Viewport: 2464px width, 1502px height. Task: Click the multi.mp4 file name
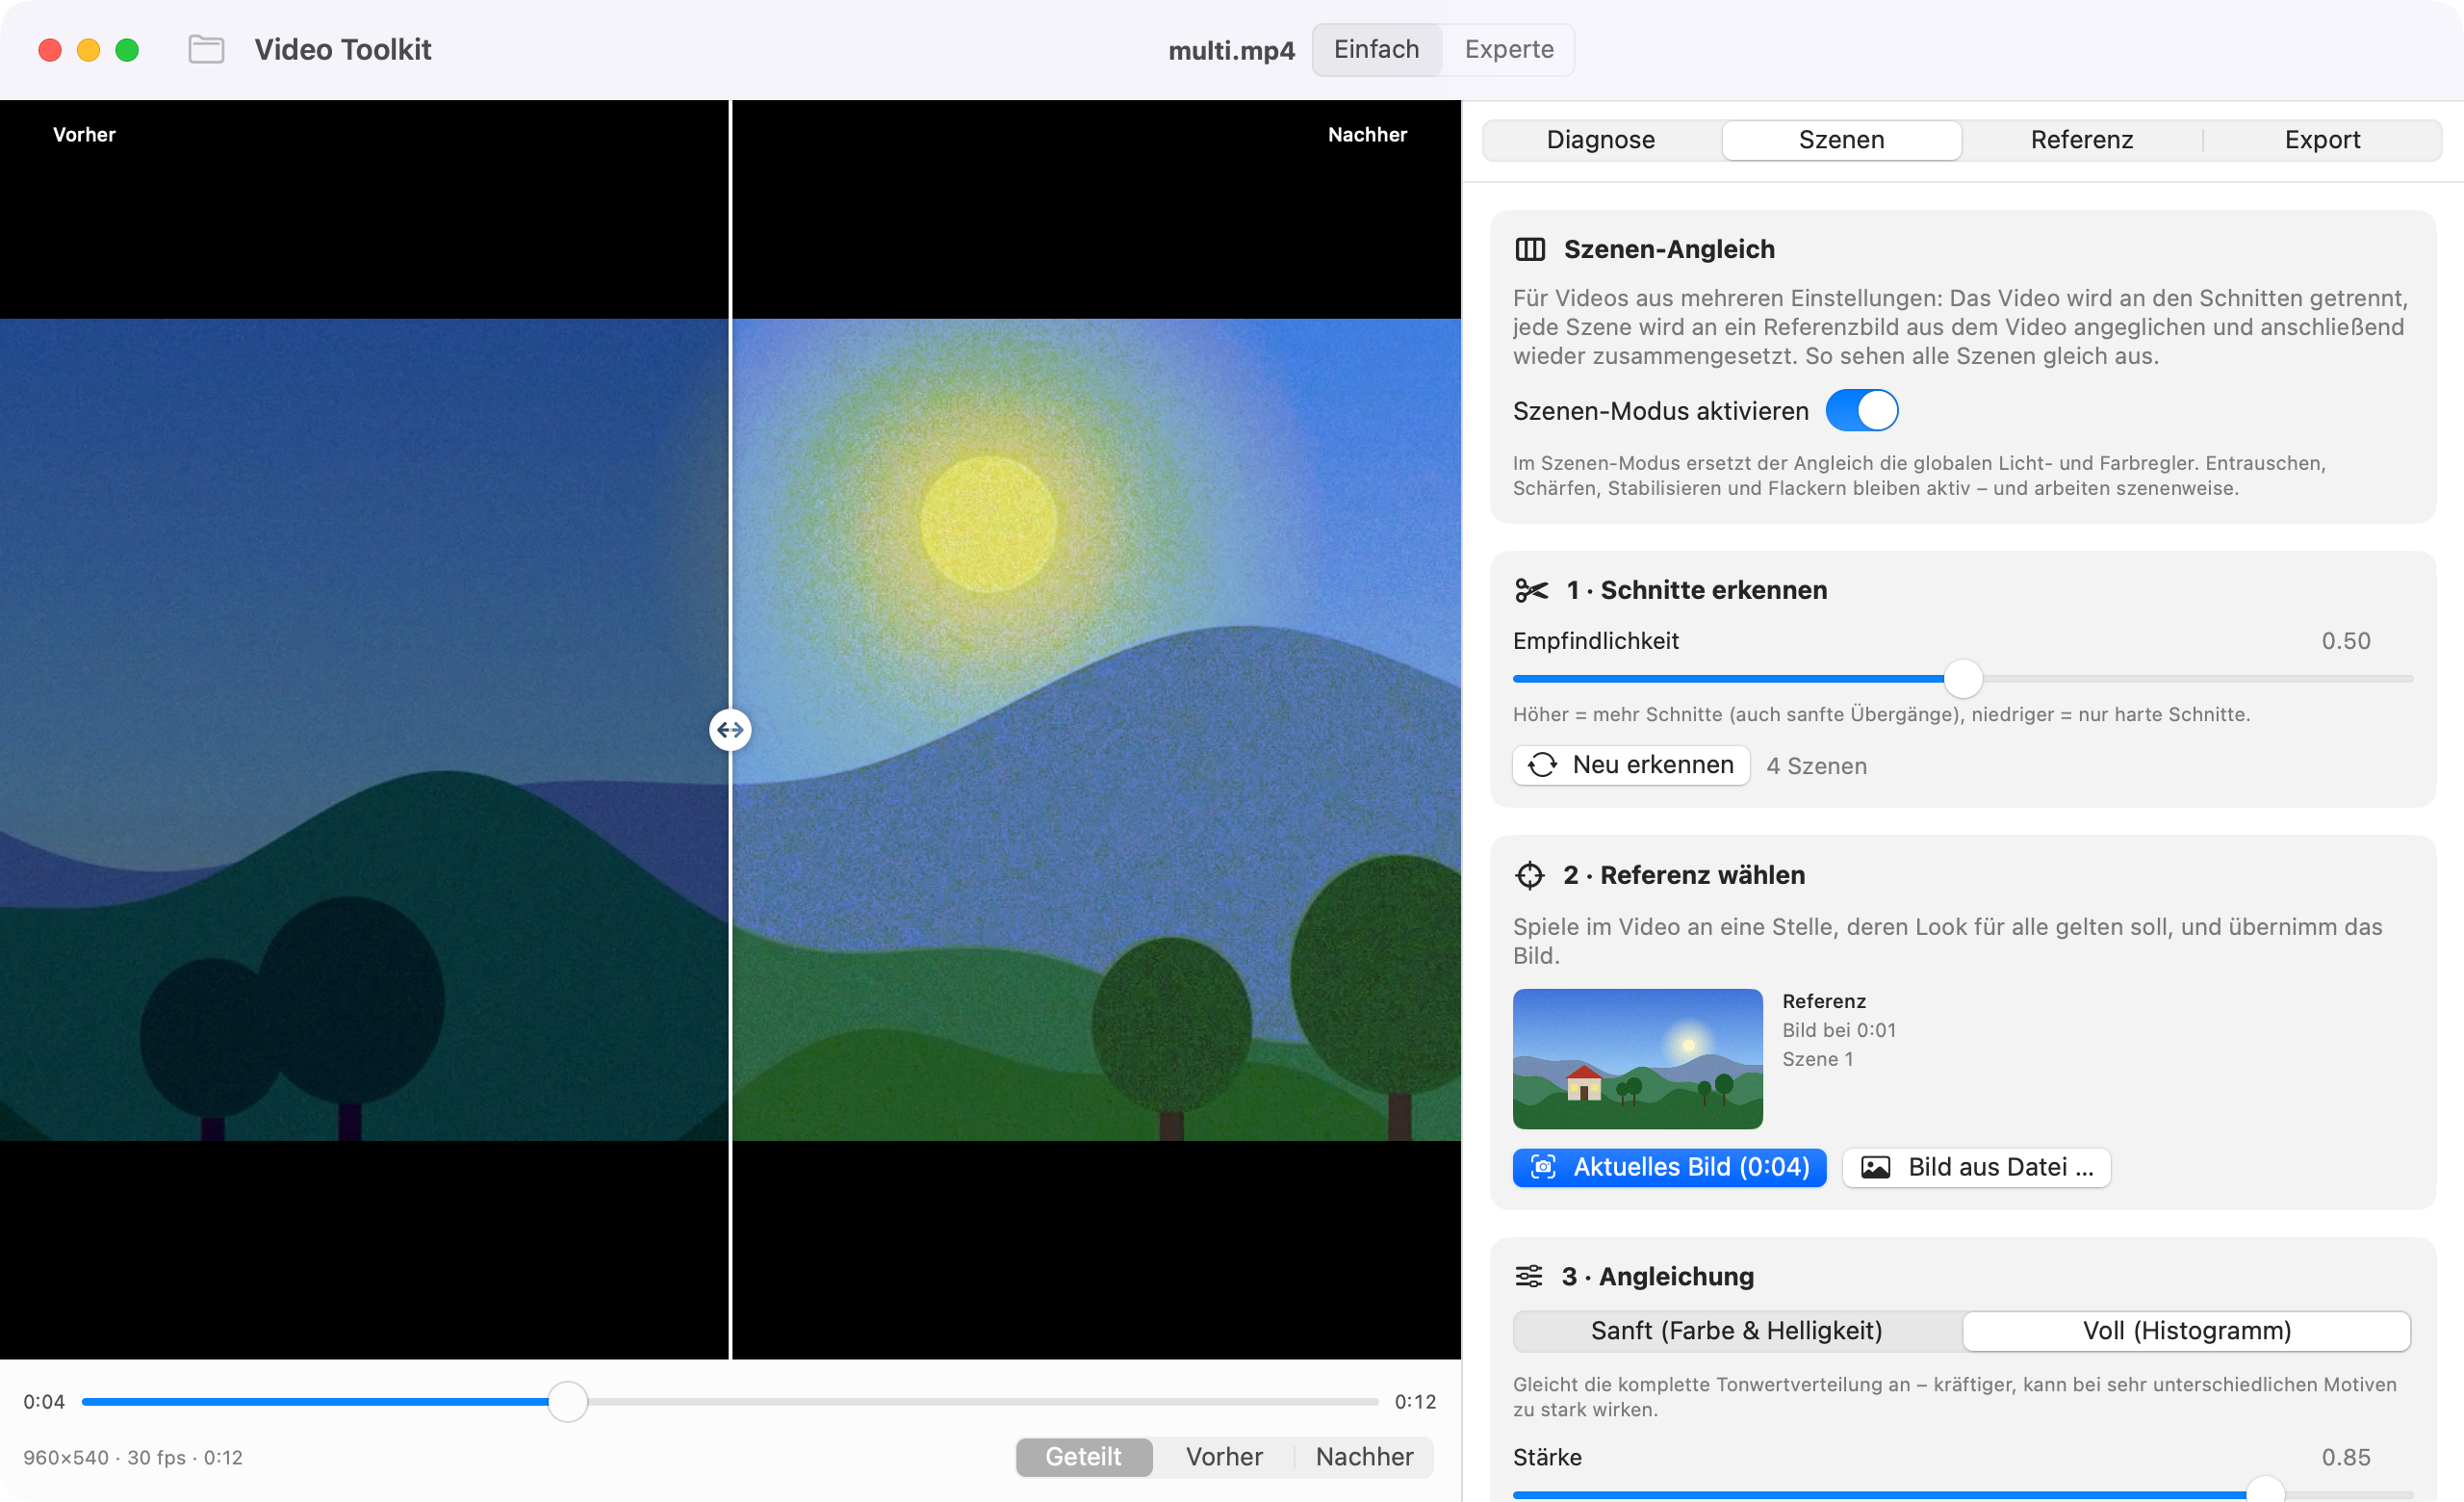[1231, 50]
